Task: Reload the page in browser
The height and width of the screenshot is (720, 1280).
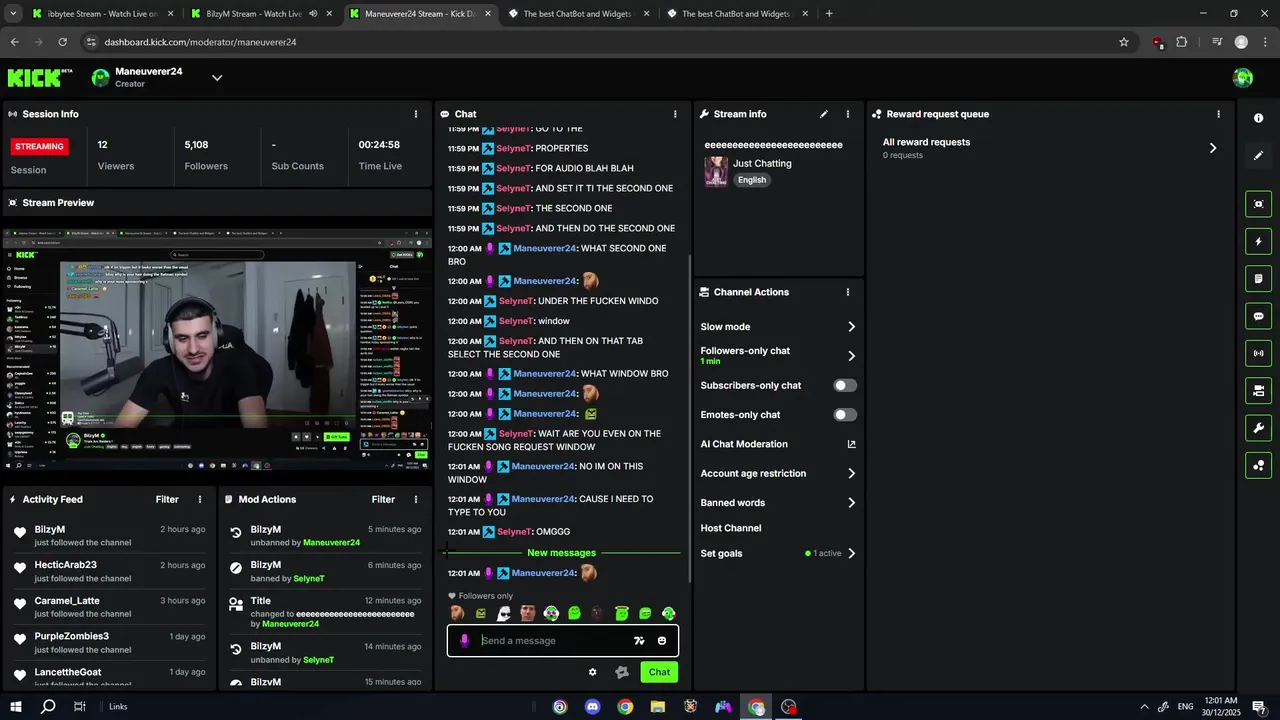Action: pyautogui.click(x=62, y=42)
